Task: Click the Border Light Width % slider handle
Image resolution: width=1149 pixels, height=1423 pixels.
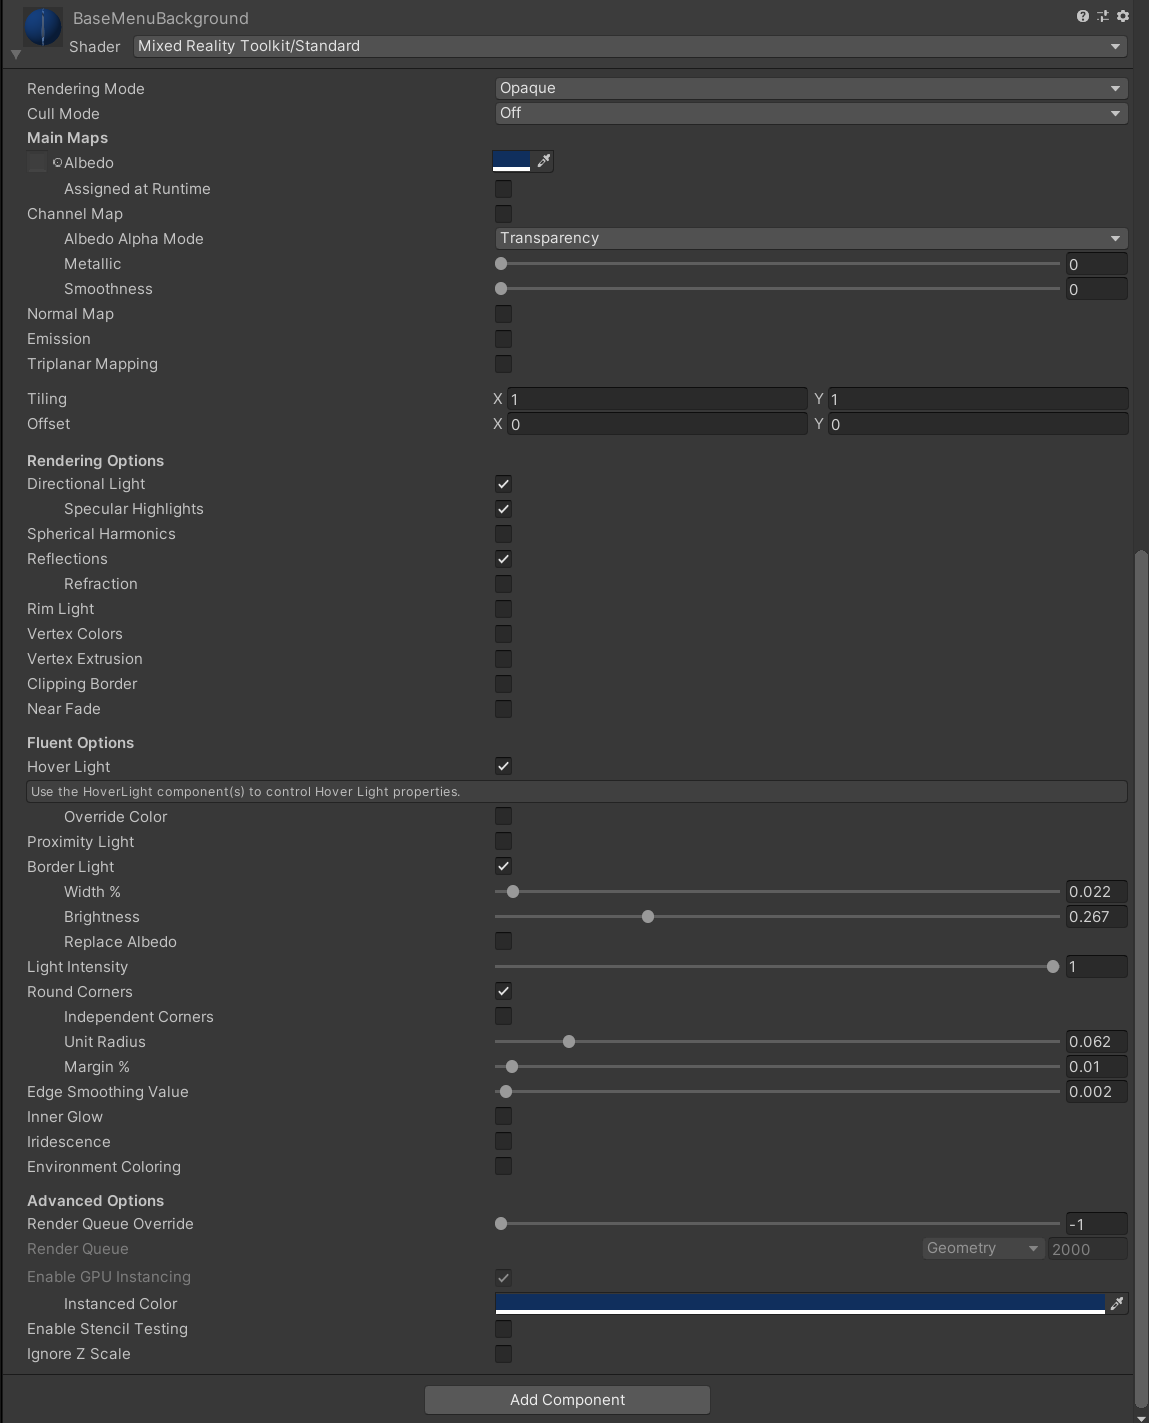Action: 513,892
